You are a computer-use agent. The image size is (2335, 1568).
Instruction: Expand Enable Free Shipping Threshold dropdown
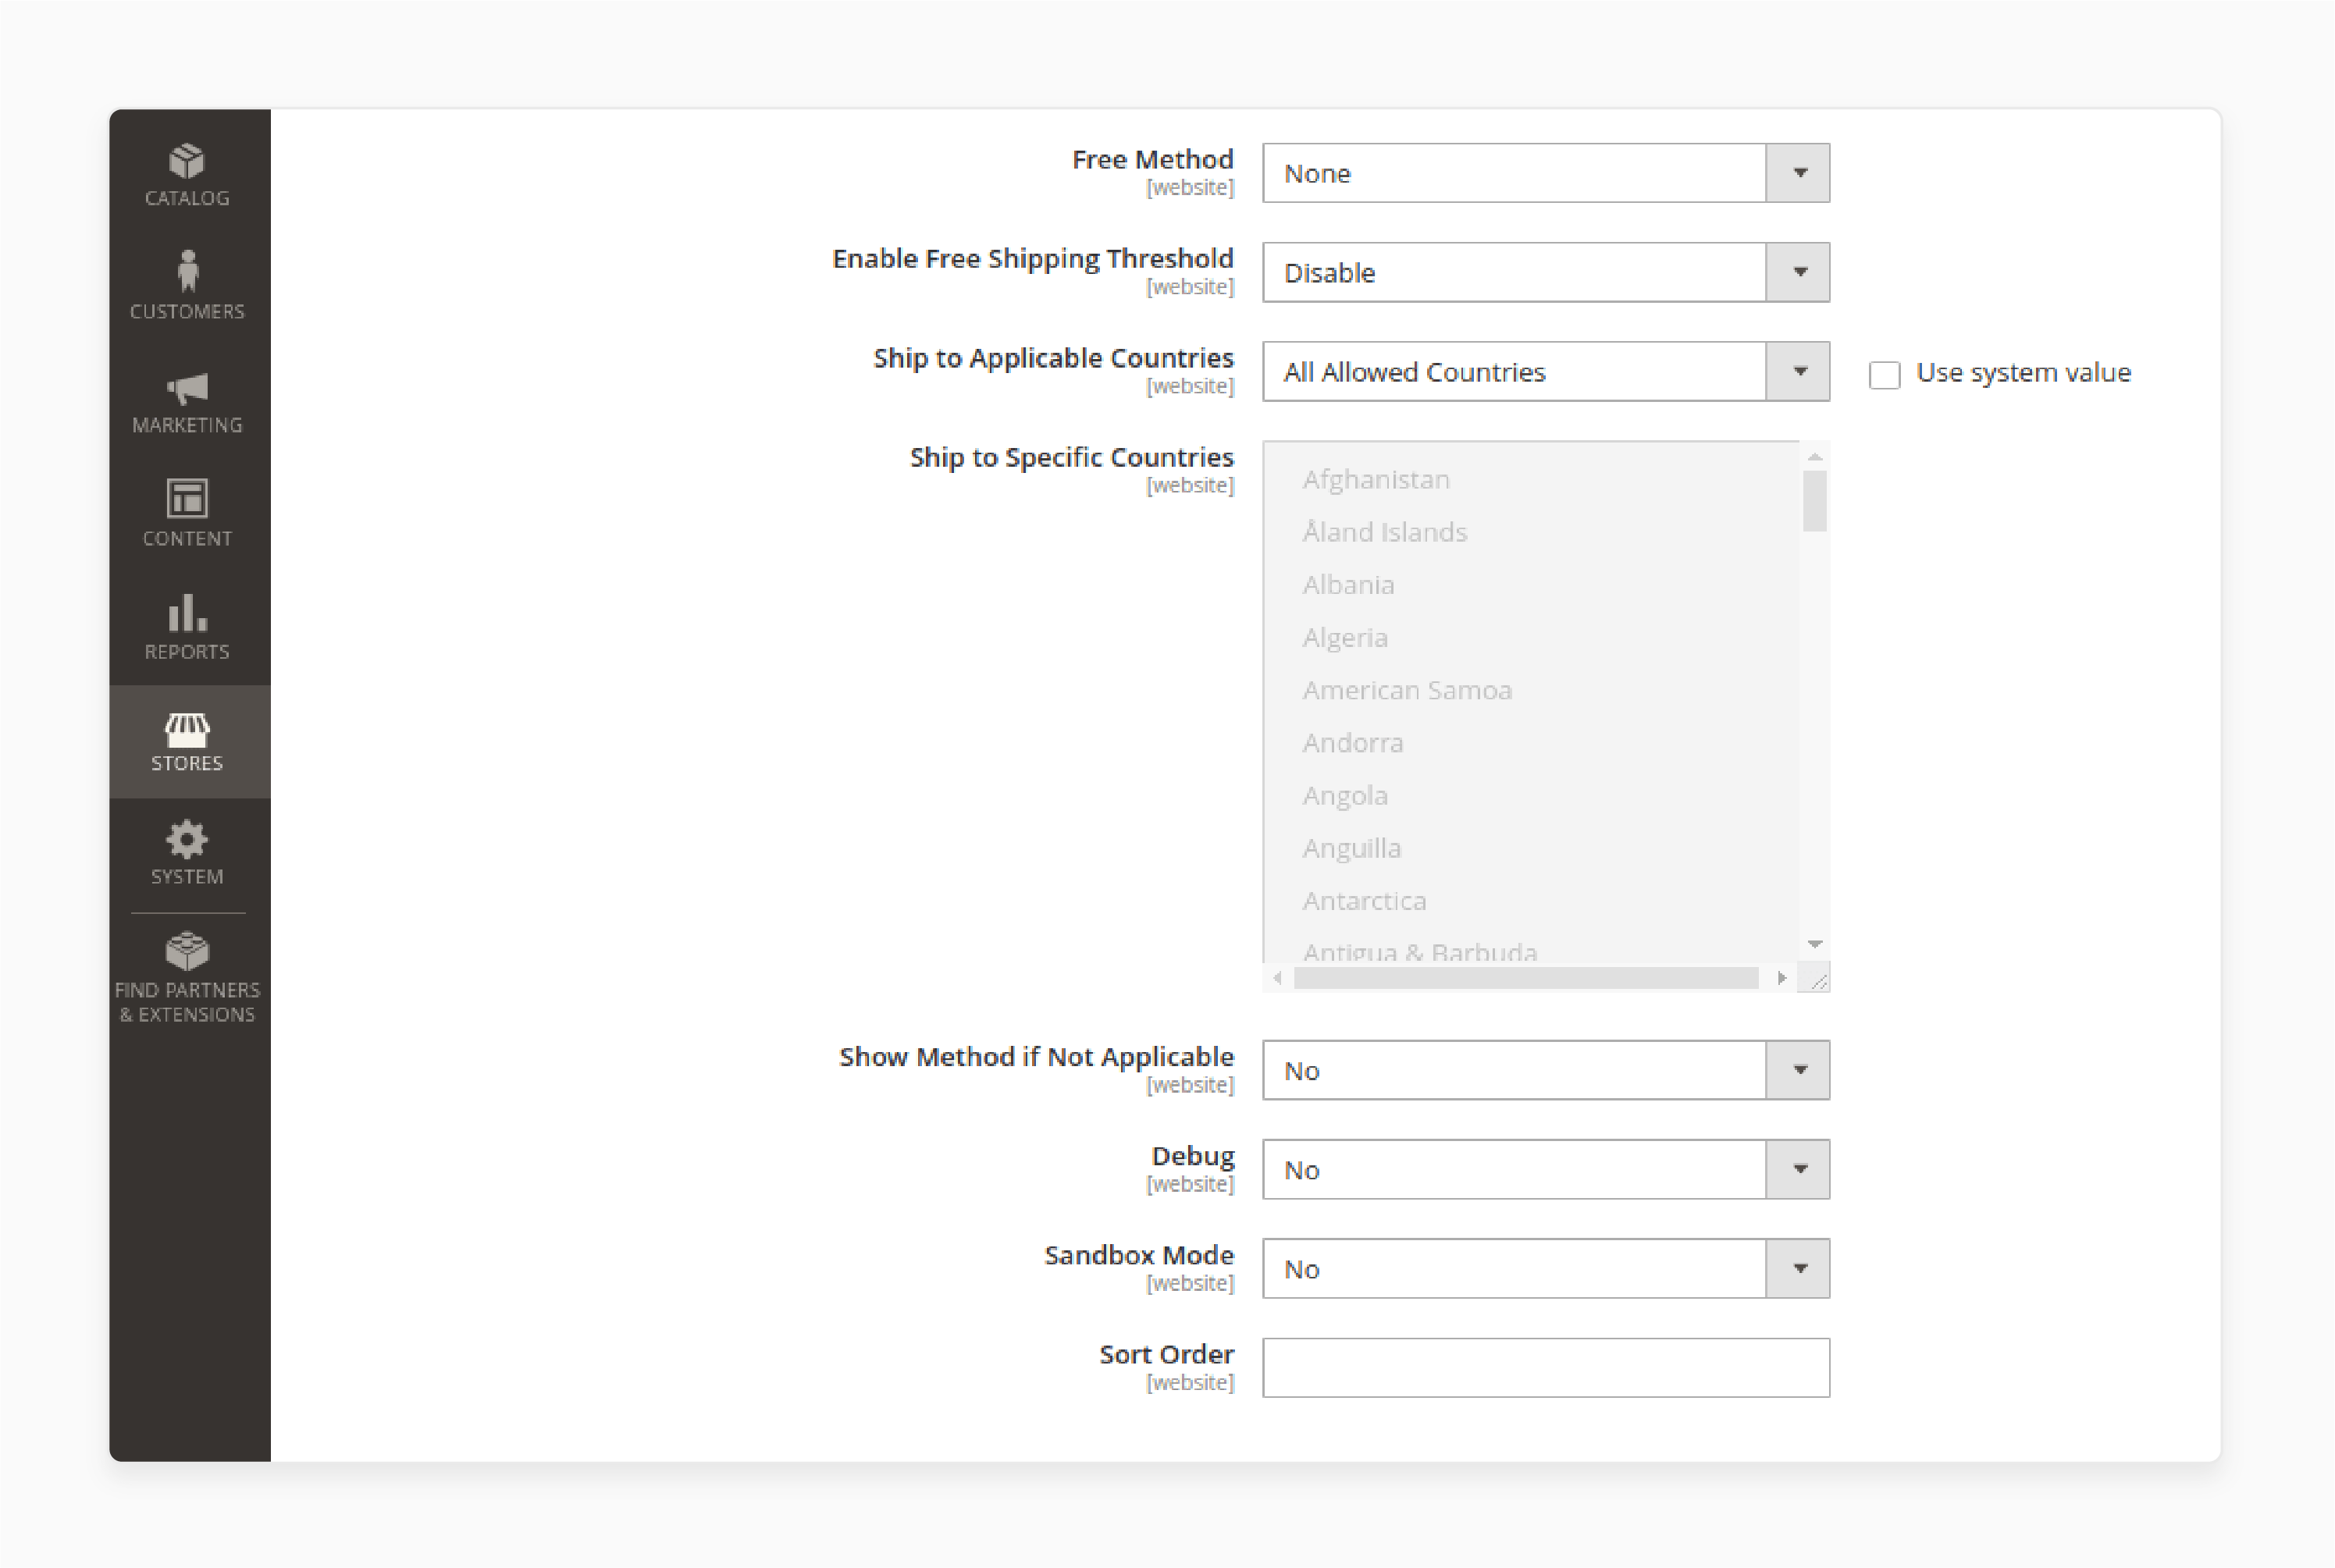1546,272
